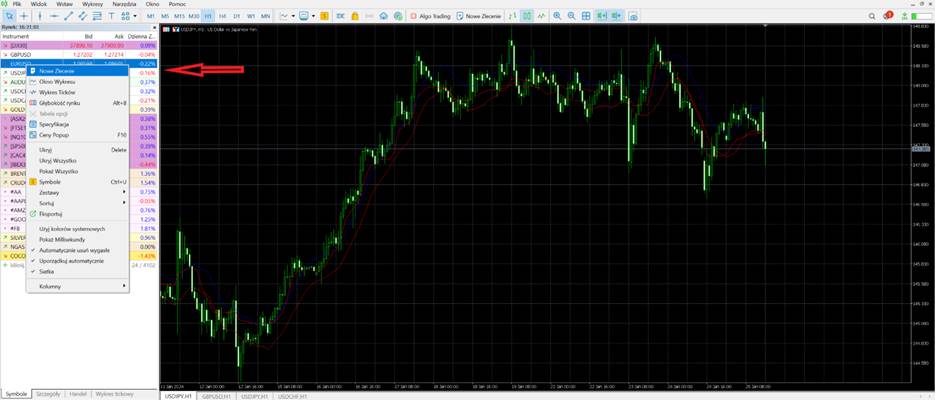
Task: Switch to candlestick chart display
Action: [527, 16]
